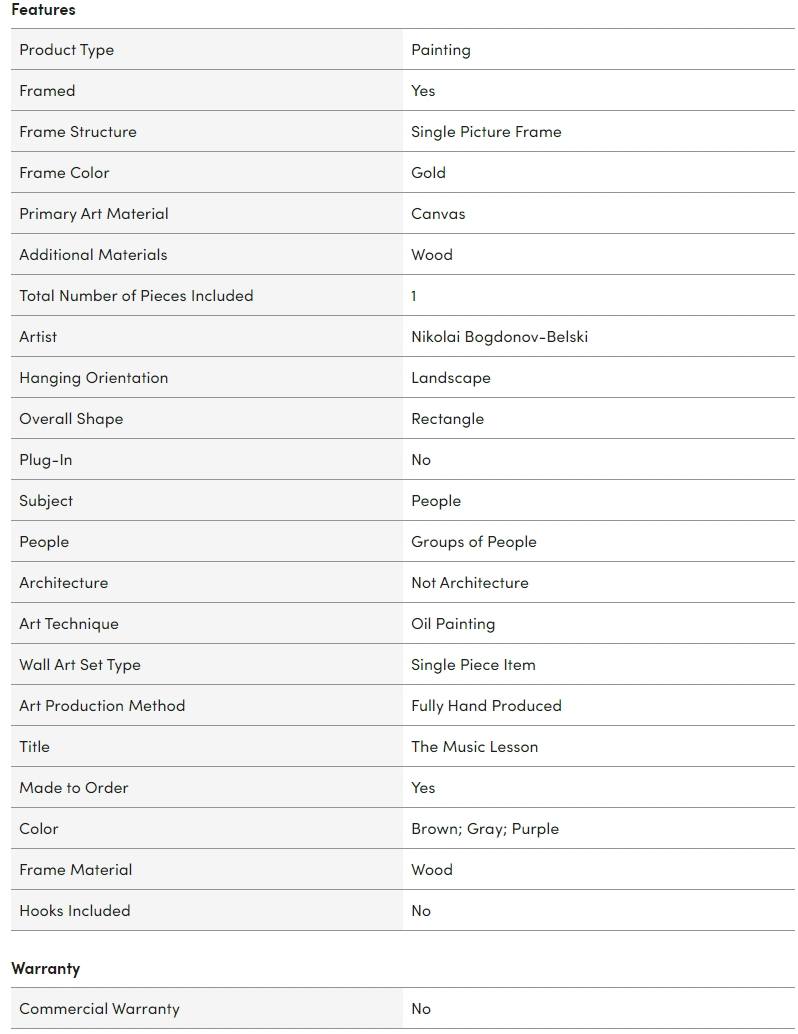
Task: Click the Warranty section heading
Action: pyautogui.click(x=45, y=968)
